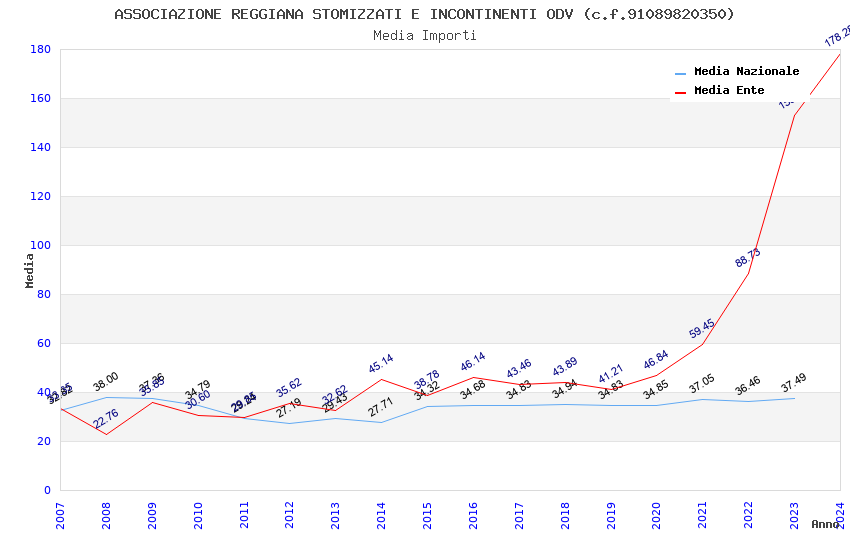Click the 38.00 national average label

[106, 381]
